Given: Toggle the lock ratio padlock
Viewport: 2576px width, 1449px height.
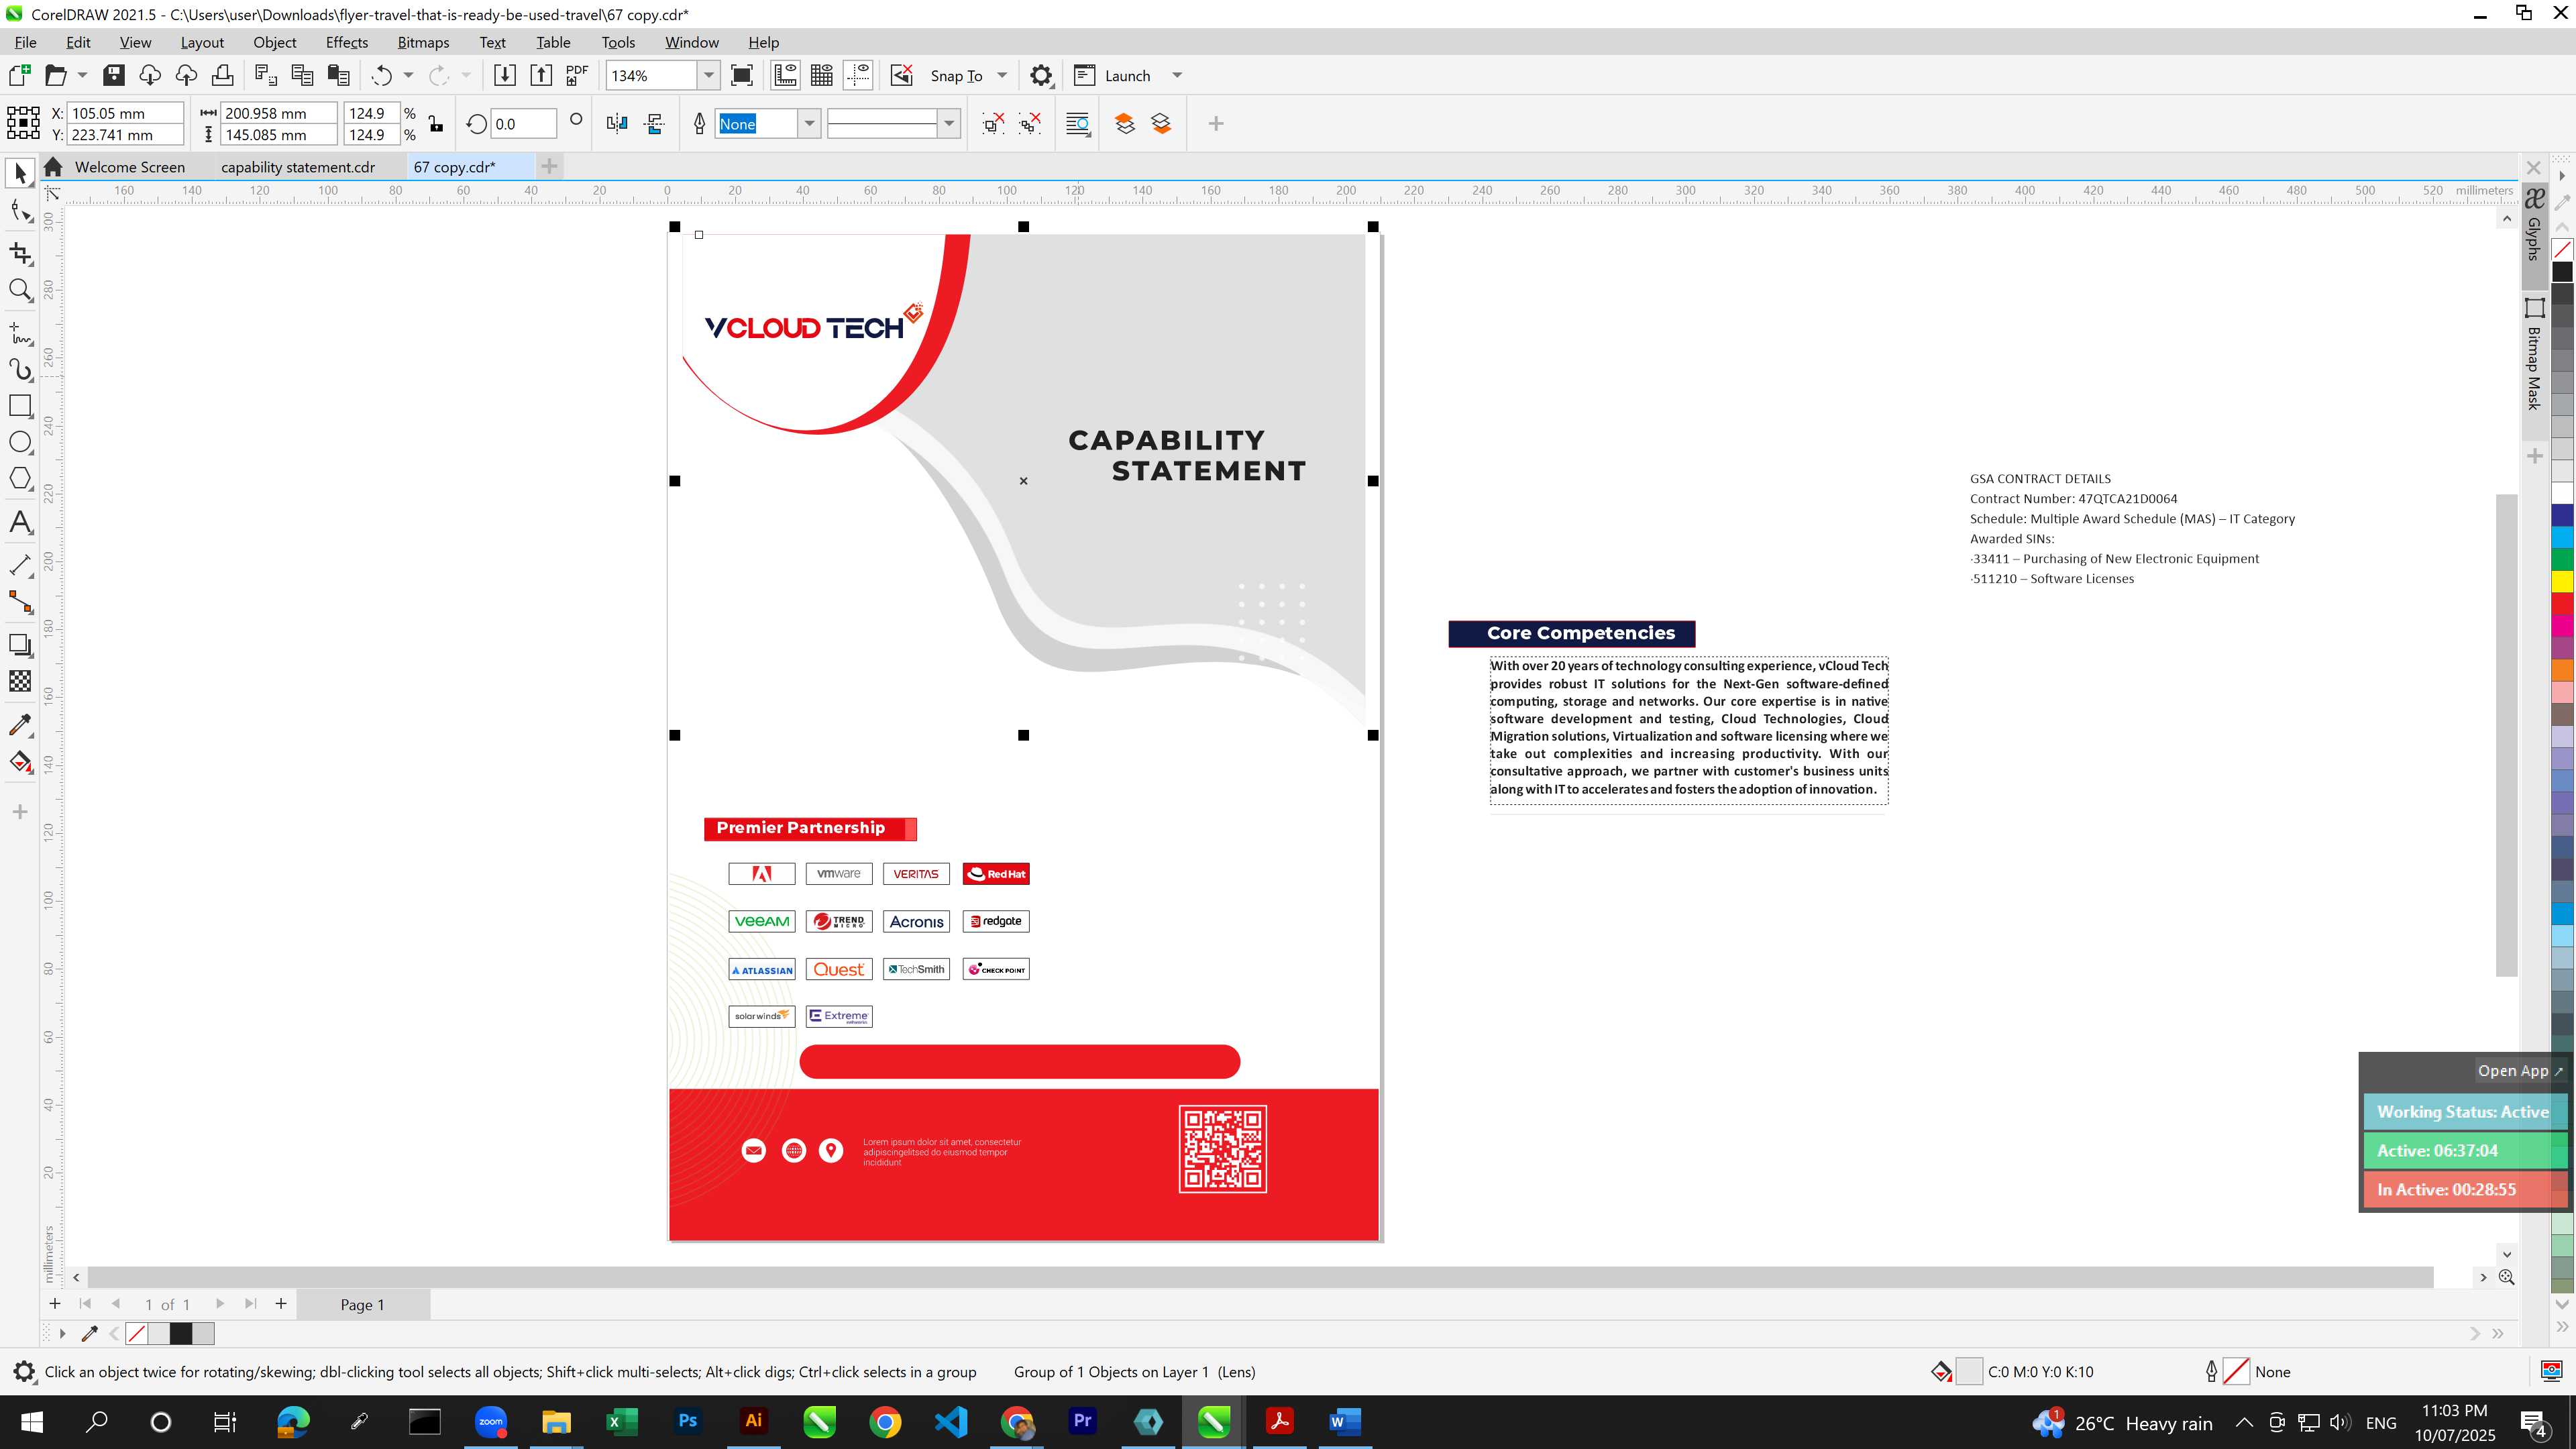Looking at the screenshot, I should pos(435,123).
